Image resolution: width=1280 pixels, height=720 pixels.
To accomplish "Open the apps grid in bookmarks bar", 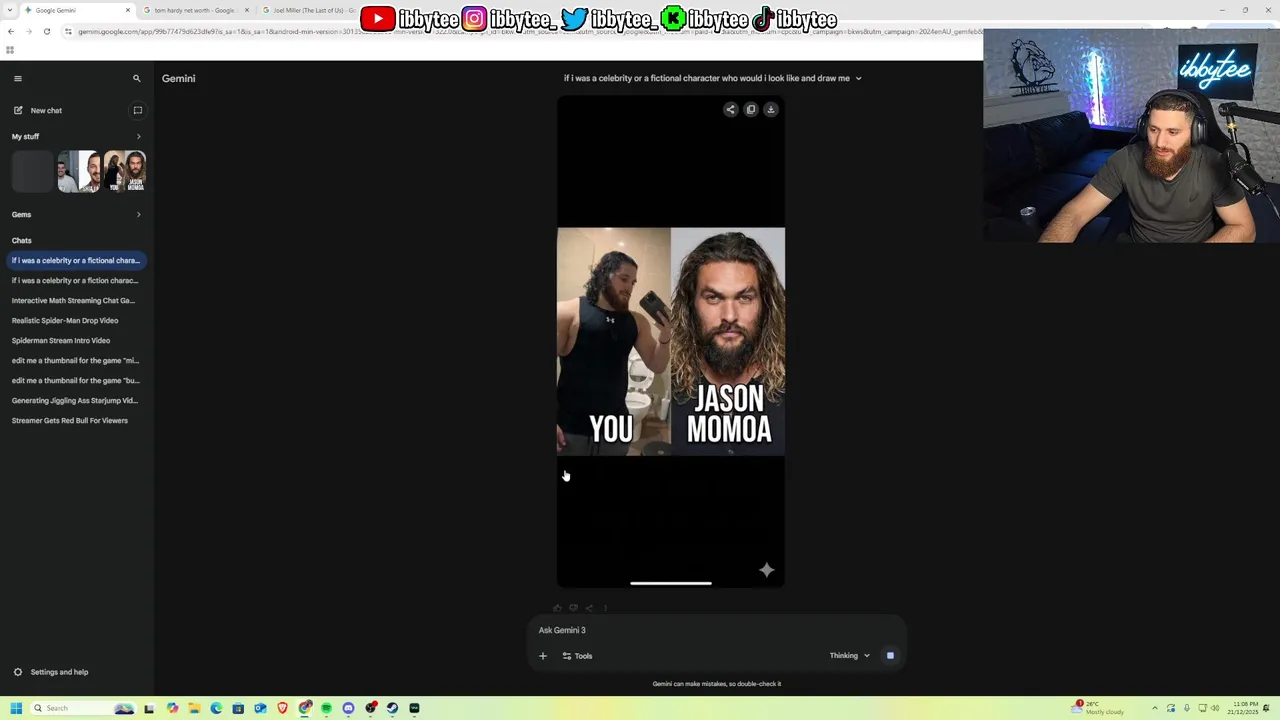I will coord(10,49).
